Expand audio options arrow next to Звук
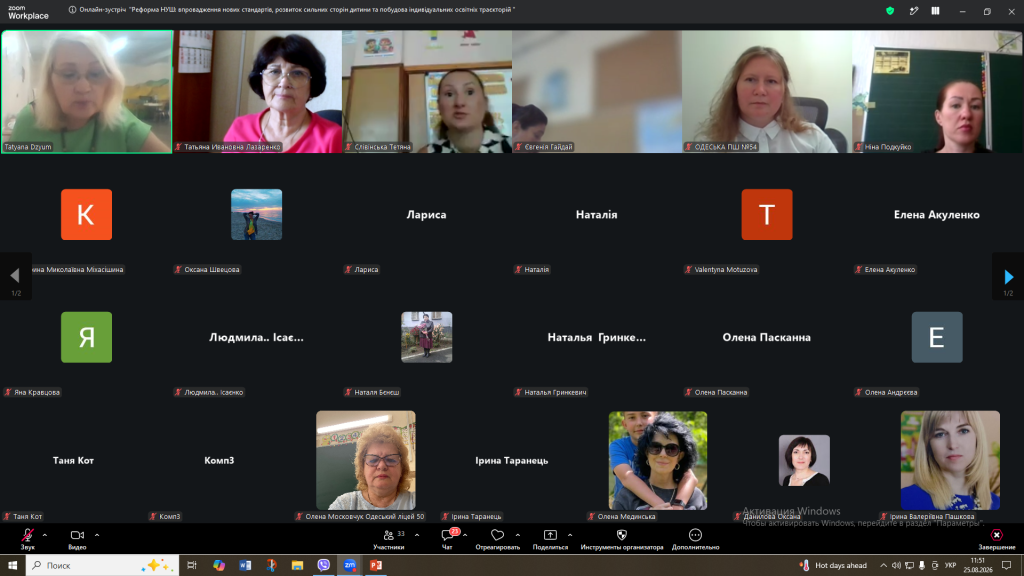1024x576 pixels. pos(44,536)
